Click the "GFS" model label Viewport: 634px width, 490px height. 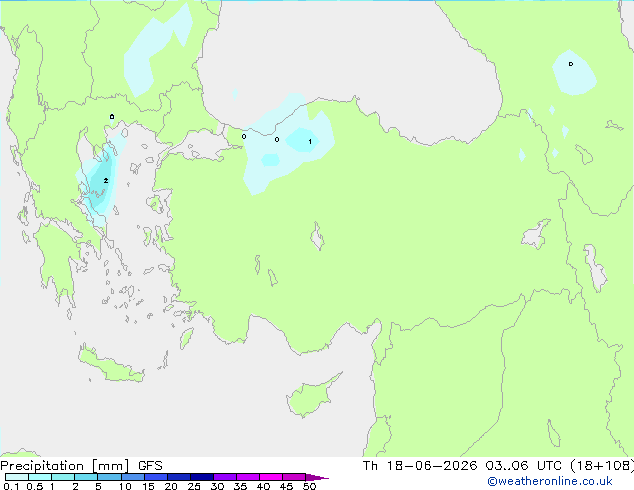coord(150,466)
